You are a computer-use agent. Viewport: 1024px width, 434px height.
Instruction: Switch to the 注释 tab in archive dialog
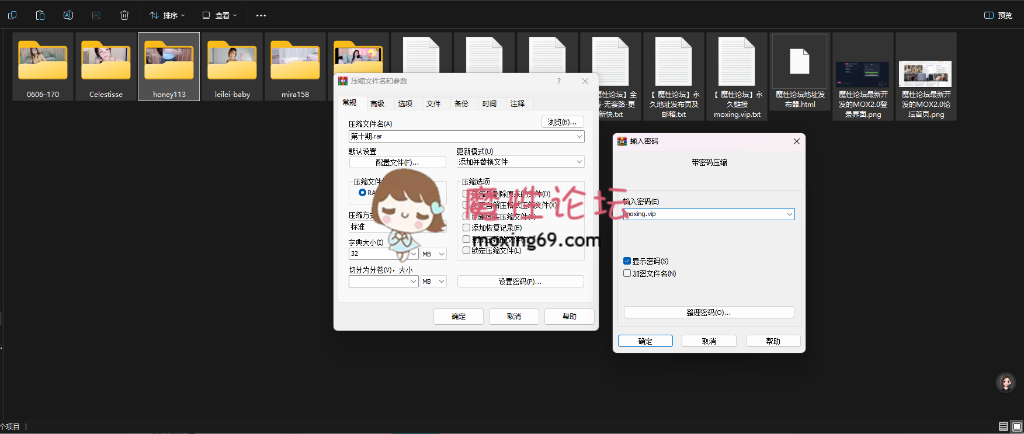pos(518,103)
